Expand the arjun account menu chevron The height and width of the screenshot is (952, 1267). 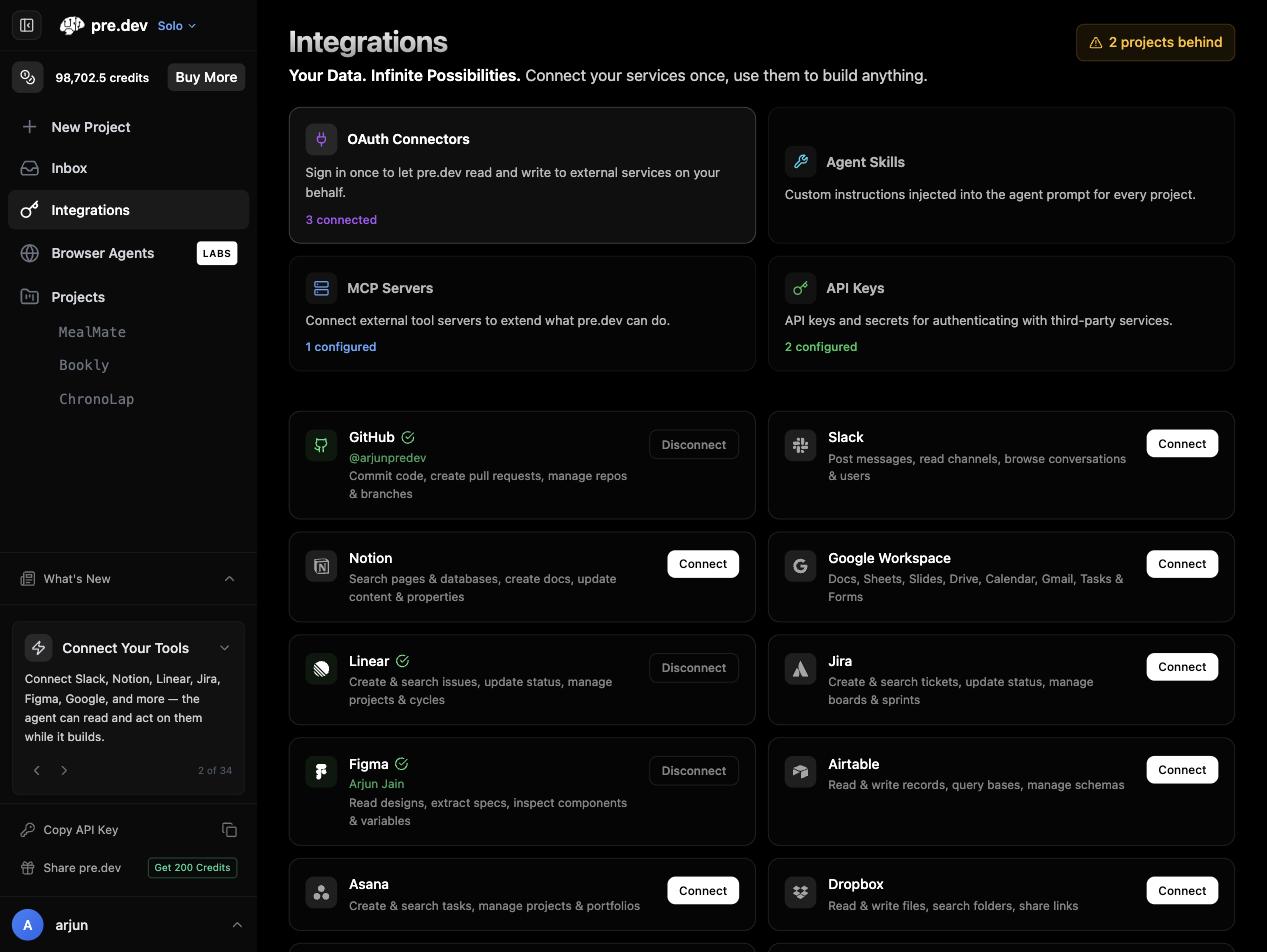(x=237, y=925)
